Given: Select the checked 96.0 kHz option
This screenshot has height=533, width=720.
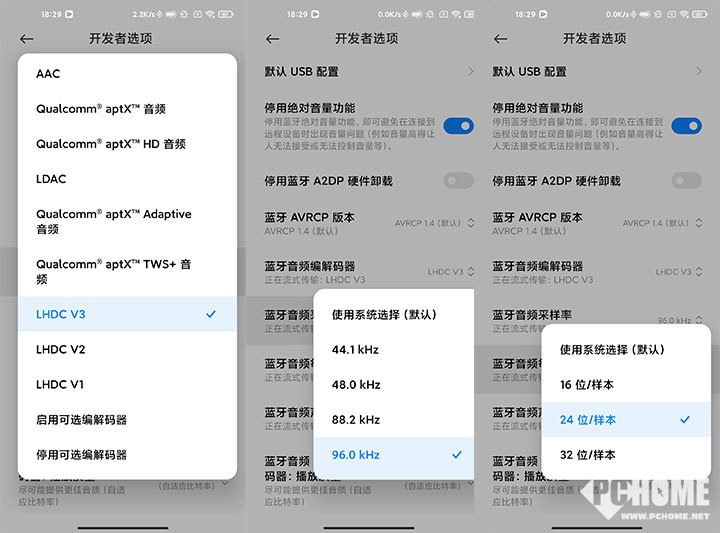Looking at the screenshot, I should (x=394, y=454).
